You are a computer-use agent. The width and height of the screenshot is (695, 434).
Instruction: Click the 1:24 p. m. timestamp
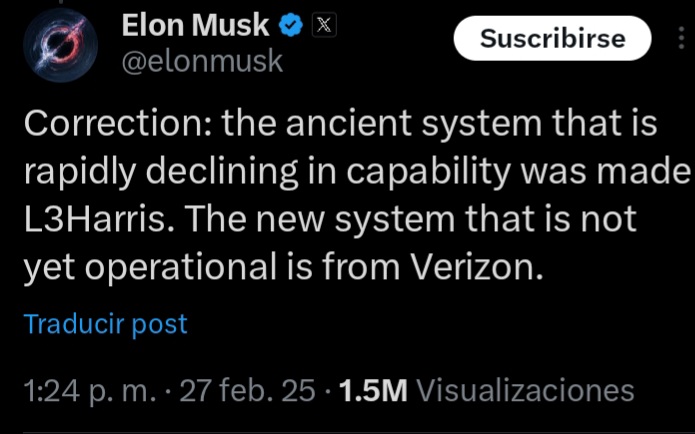[x=86, y=391]
